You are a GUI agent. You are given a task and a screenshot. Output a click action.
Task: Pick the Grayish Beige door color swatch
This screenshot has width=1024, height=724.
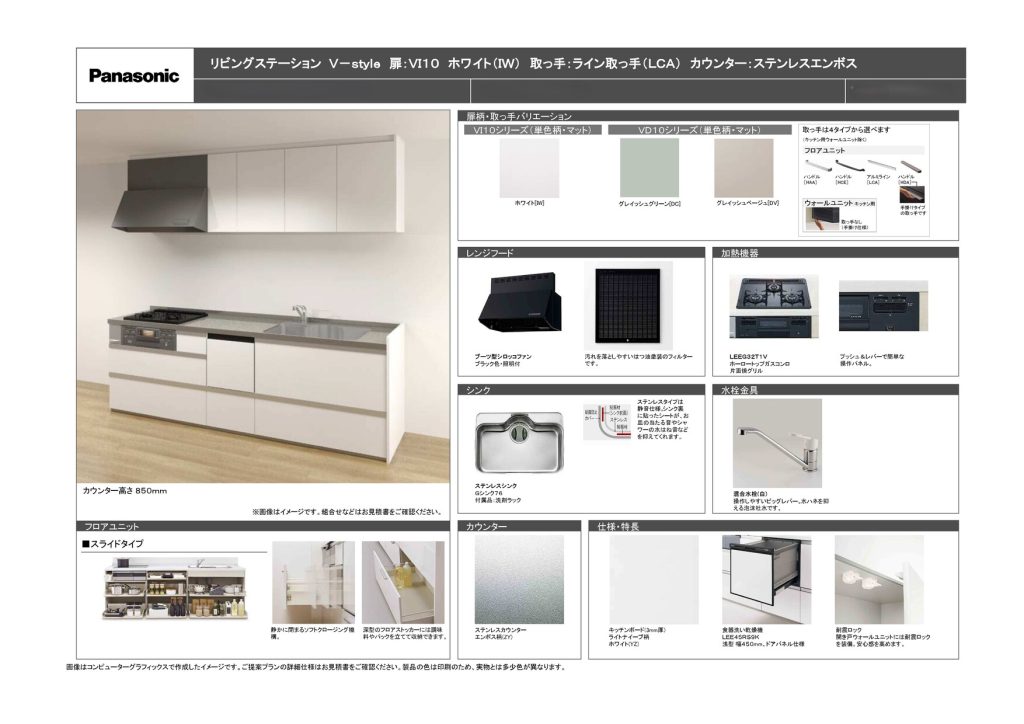click(744, 167)
